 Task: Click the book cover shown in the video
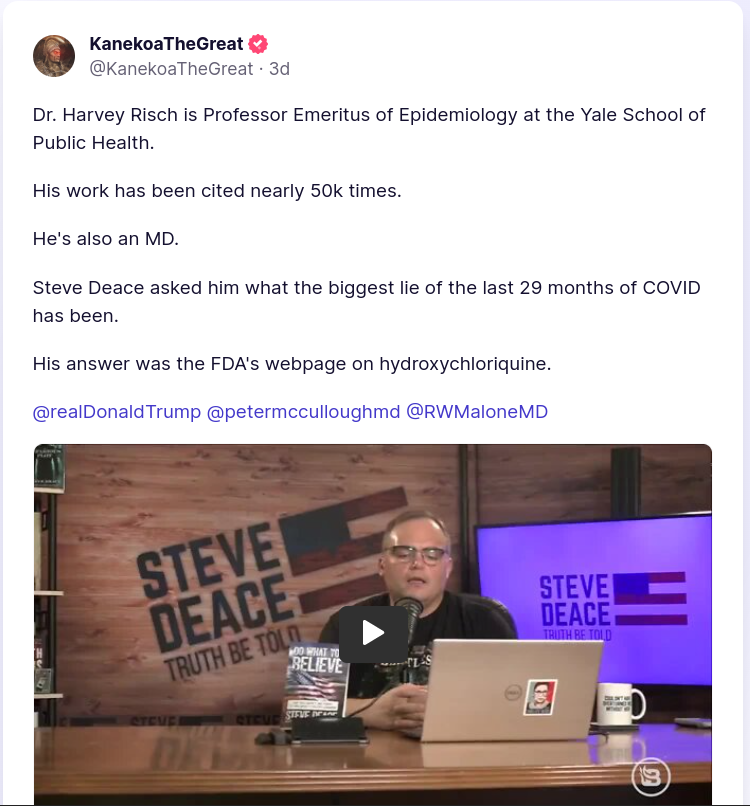tap(316, 681)
